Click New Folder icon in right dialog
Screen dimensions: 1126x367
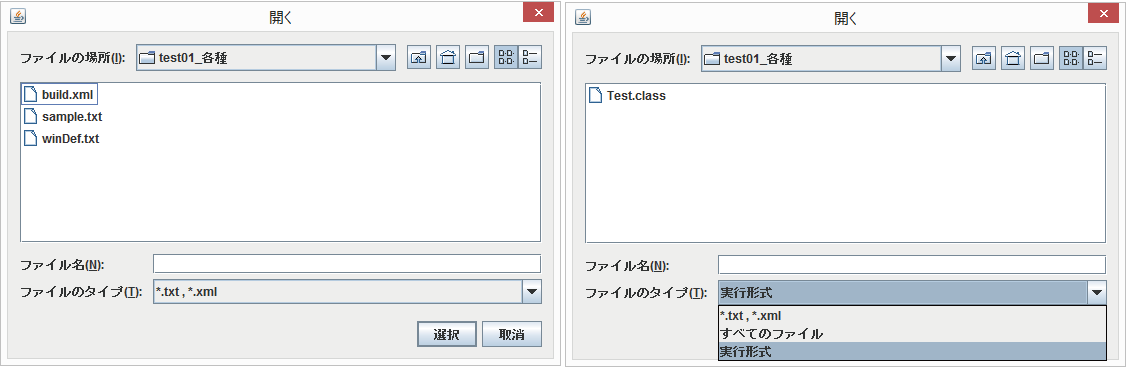(1042, 58)
